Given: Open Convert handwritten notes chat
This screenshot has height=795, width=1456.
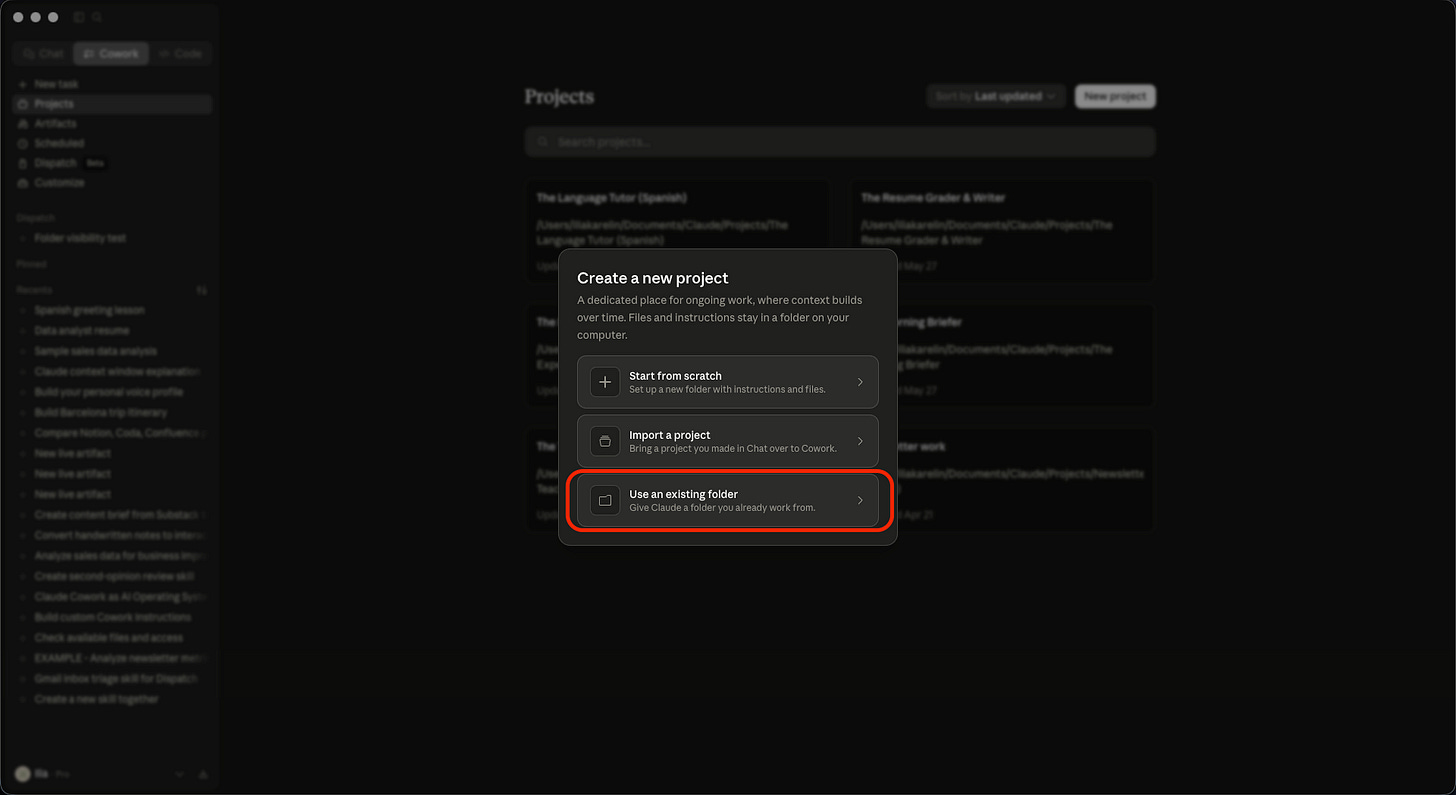Looking at the screenshot, I should point(112,535).
